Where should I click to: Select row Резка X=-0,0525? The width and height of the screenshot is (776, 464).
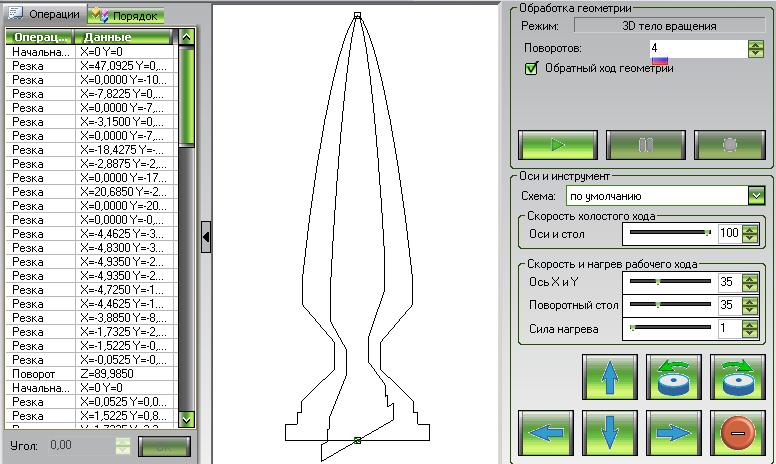coord(91,360)
